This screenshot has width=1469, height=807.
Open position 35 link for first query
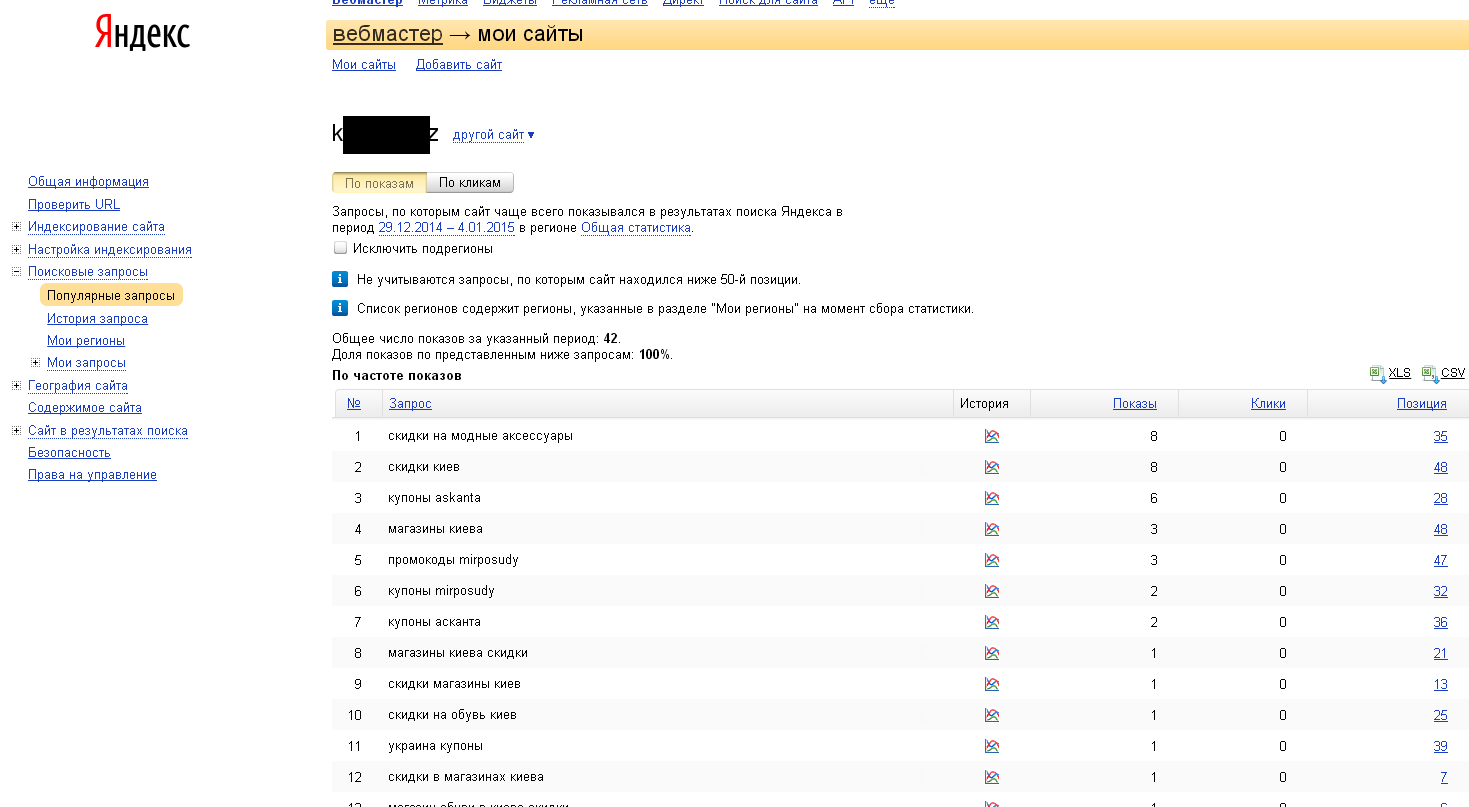(1440, 436)
